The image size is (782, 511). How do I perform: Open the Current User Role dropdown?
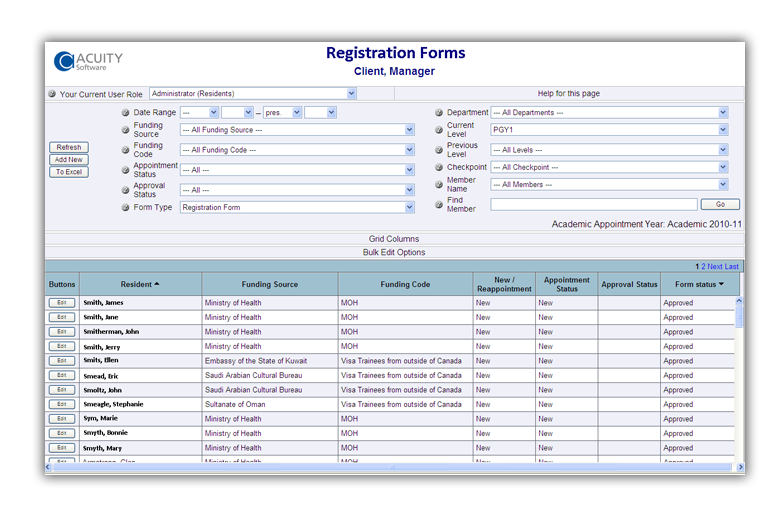coord(253,93)
